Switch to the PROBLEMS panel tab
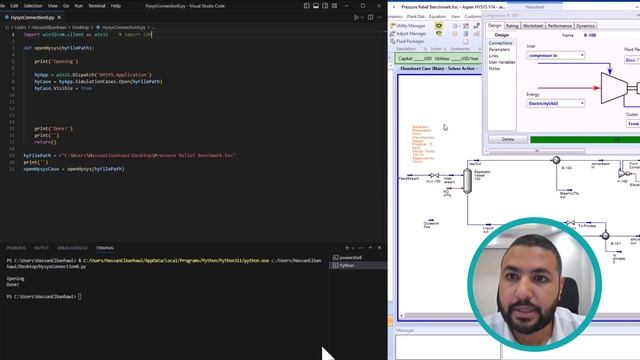 pyautogui.click(x=16, y=248)
